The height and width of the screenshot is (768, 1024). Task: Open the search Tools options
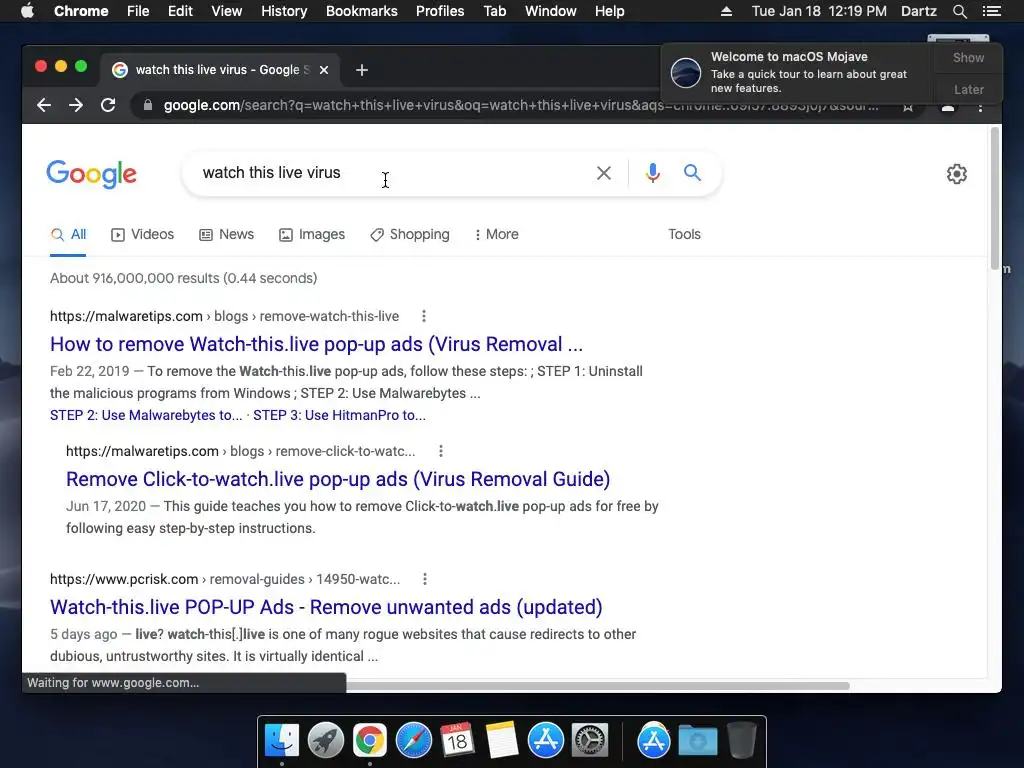pos(684,234)
